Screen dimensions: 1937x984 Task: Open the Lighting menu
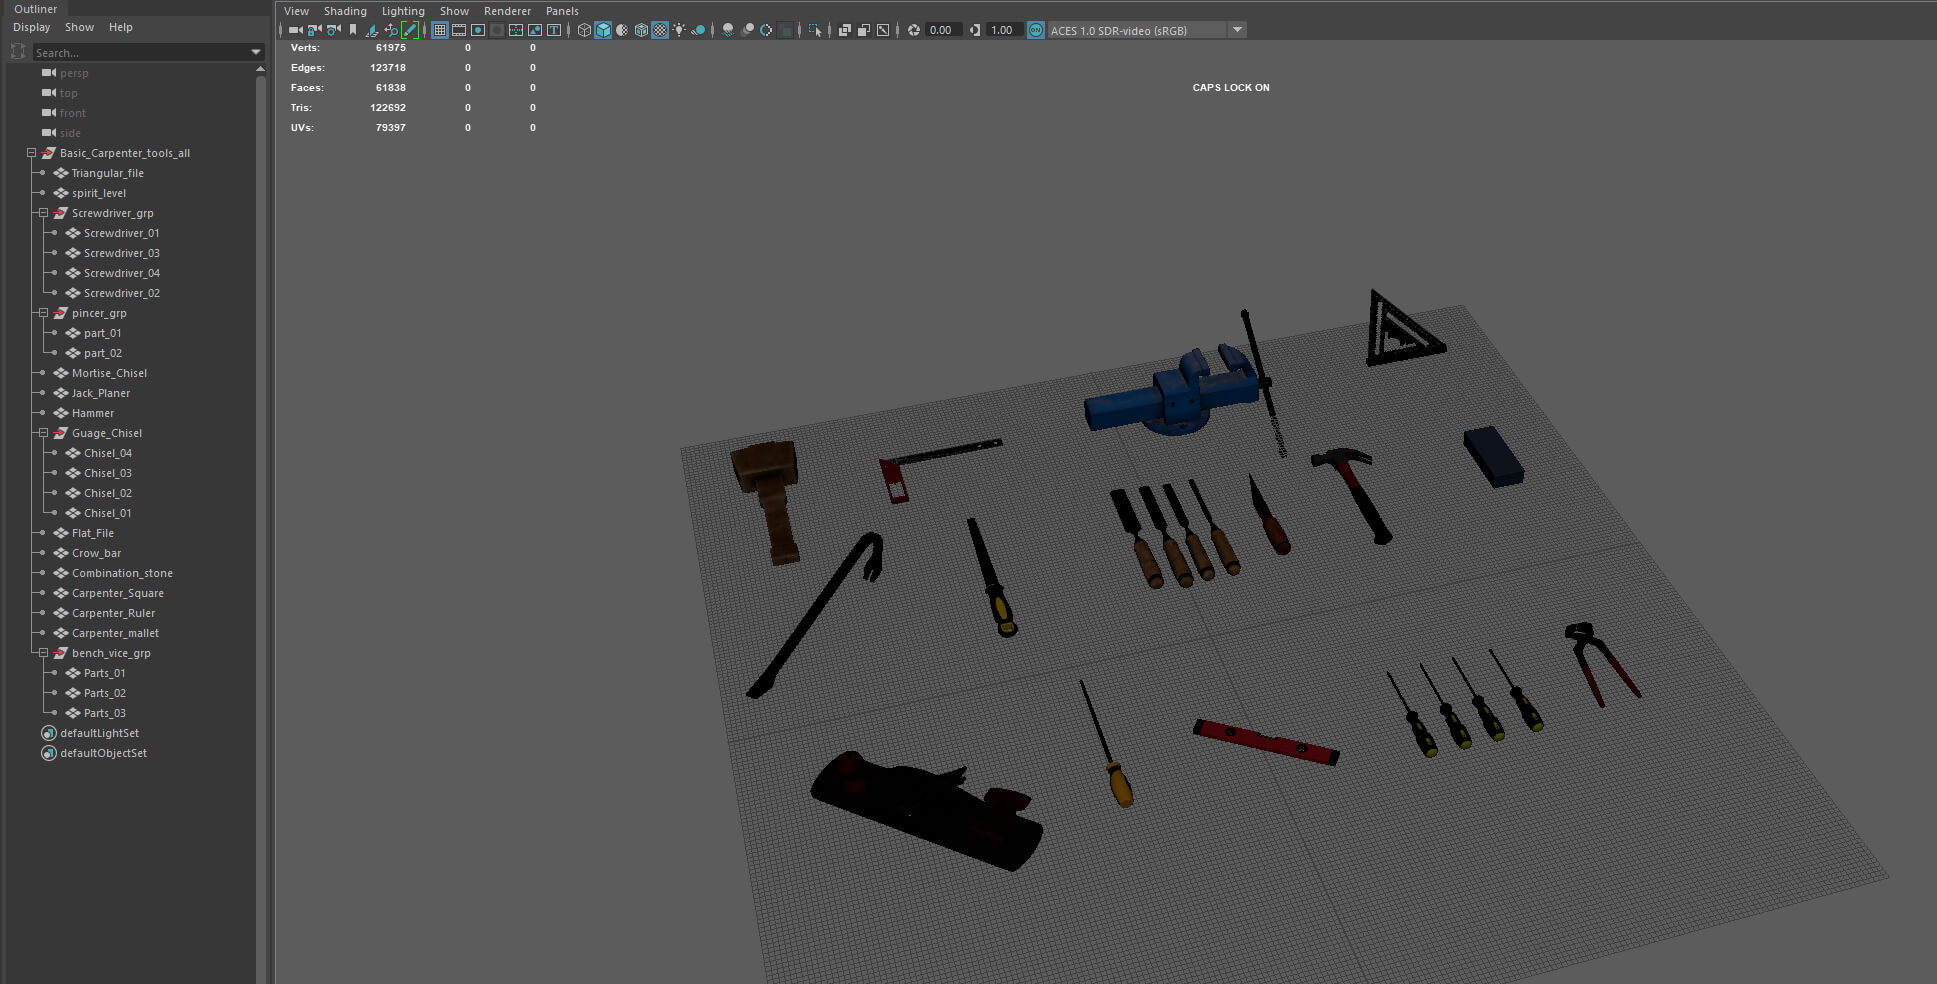point(403,11)
